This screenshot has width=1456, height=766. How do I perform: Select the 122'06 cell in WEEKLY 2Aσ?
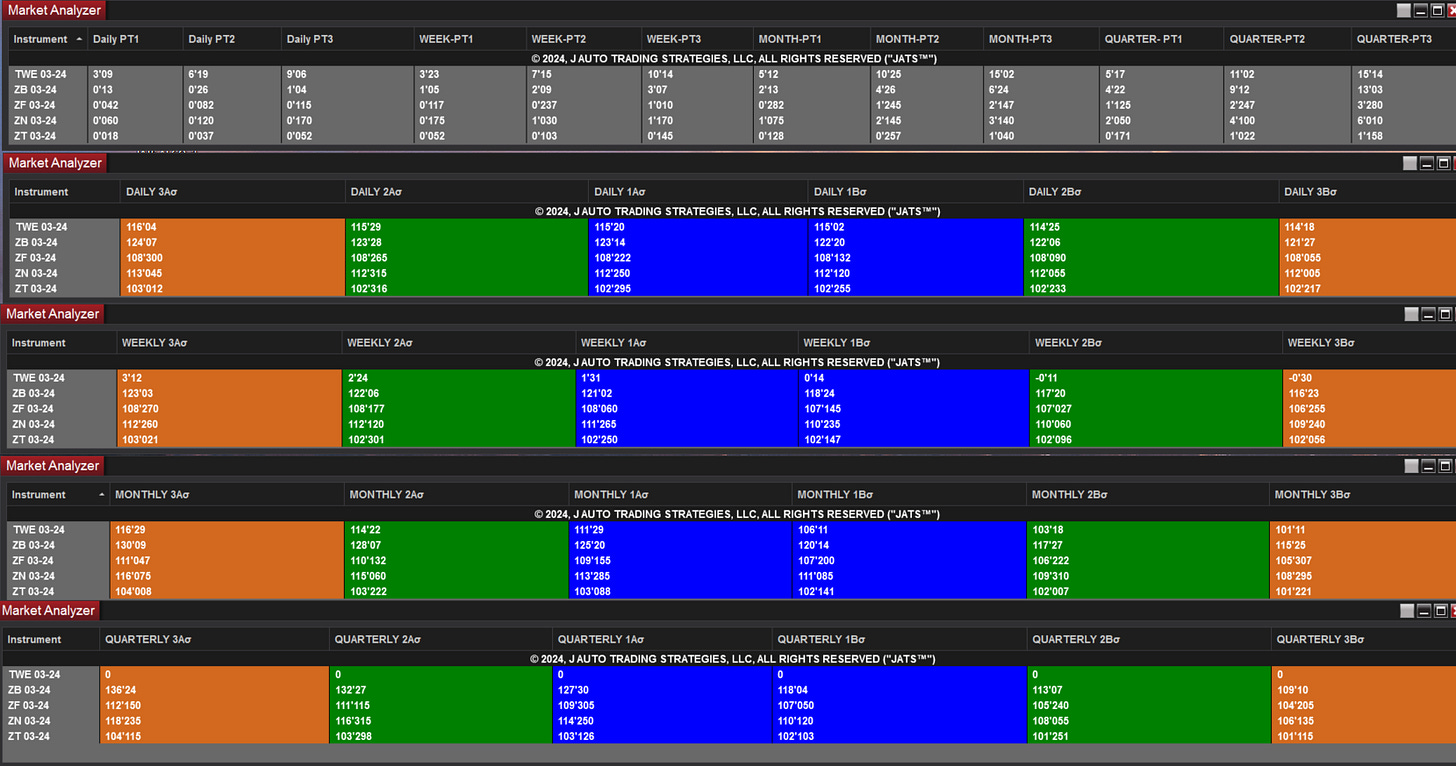[458, 394]
